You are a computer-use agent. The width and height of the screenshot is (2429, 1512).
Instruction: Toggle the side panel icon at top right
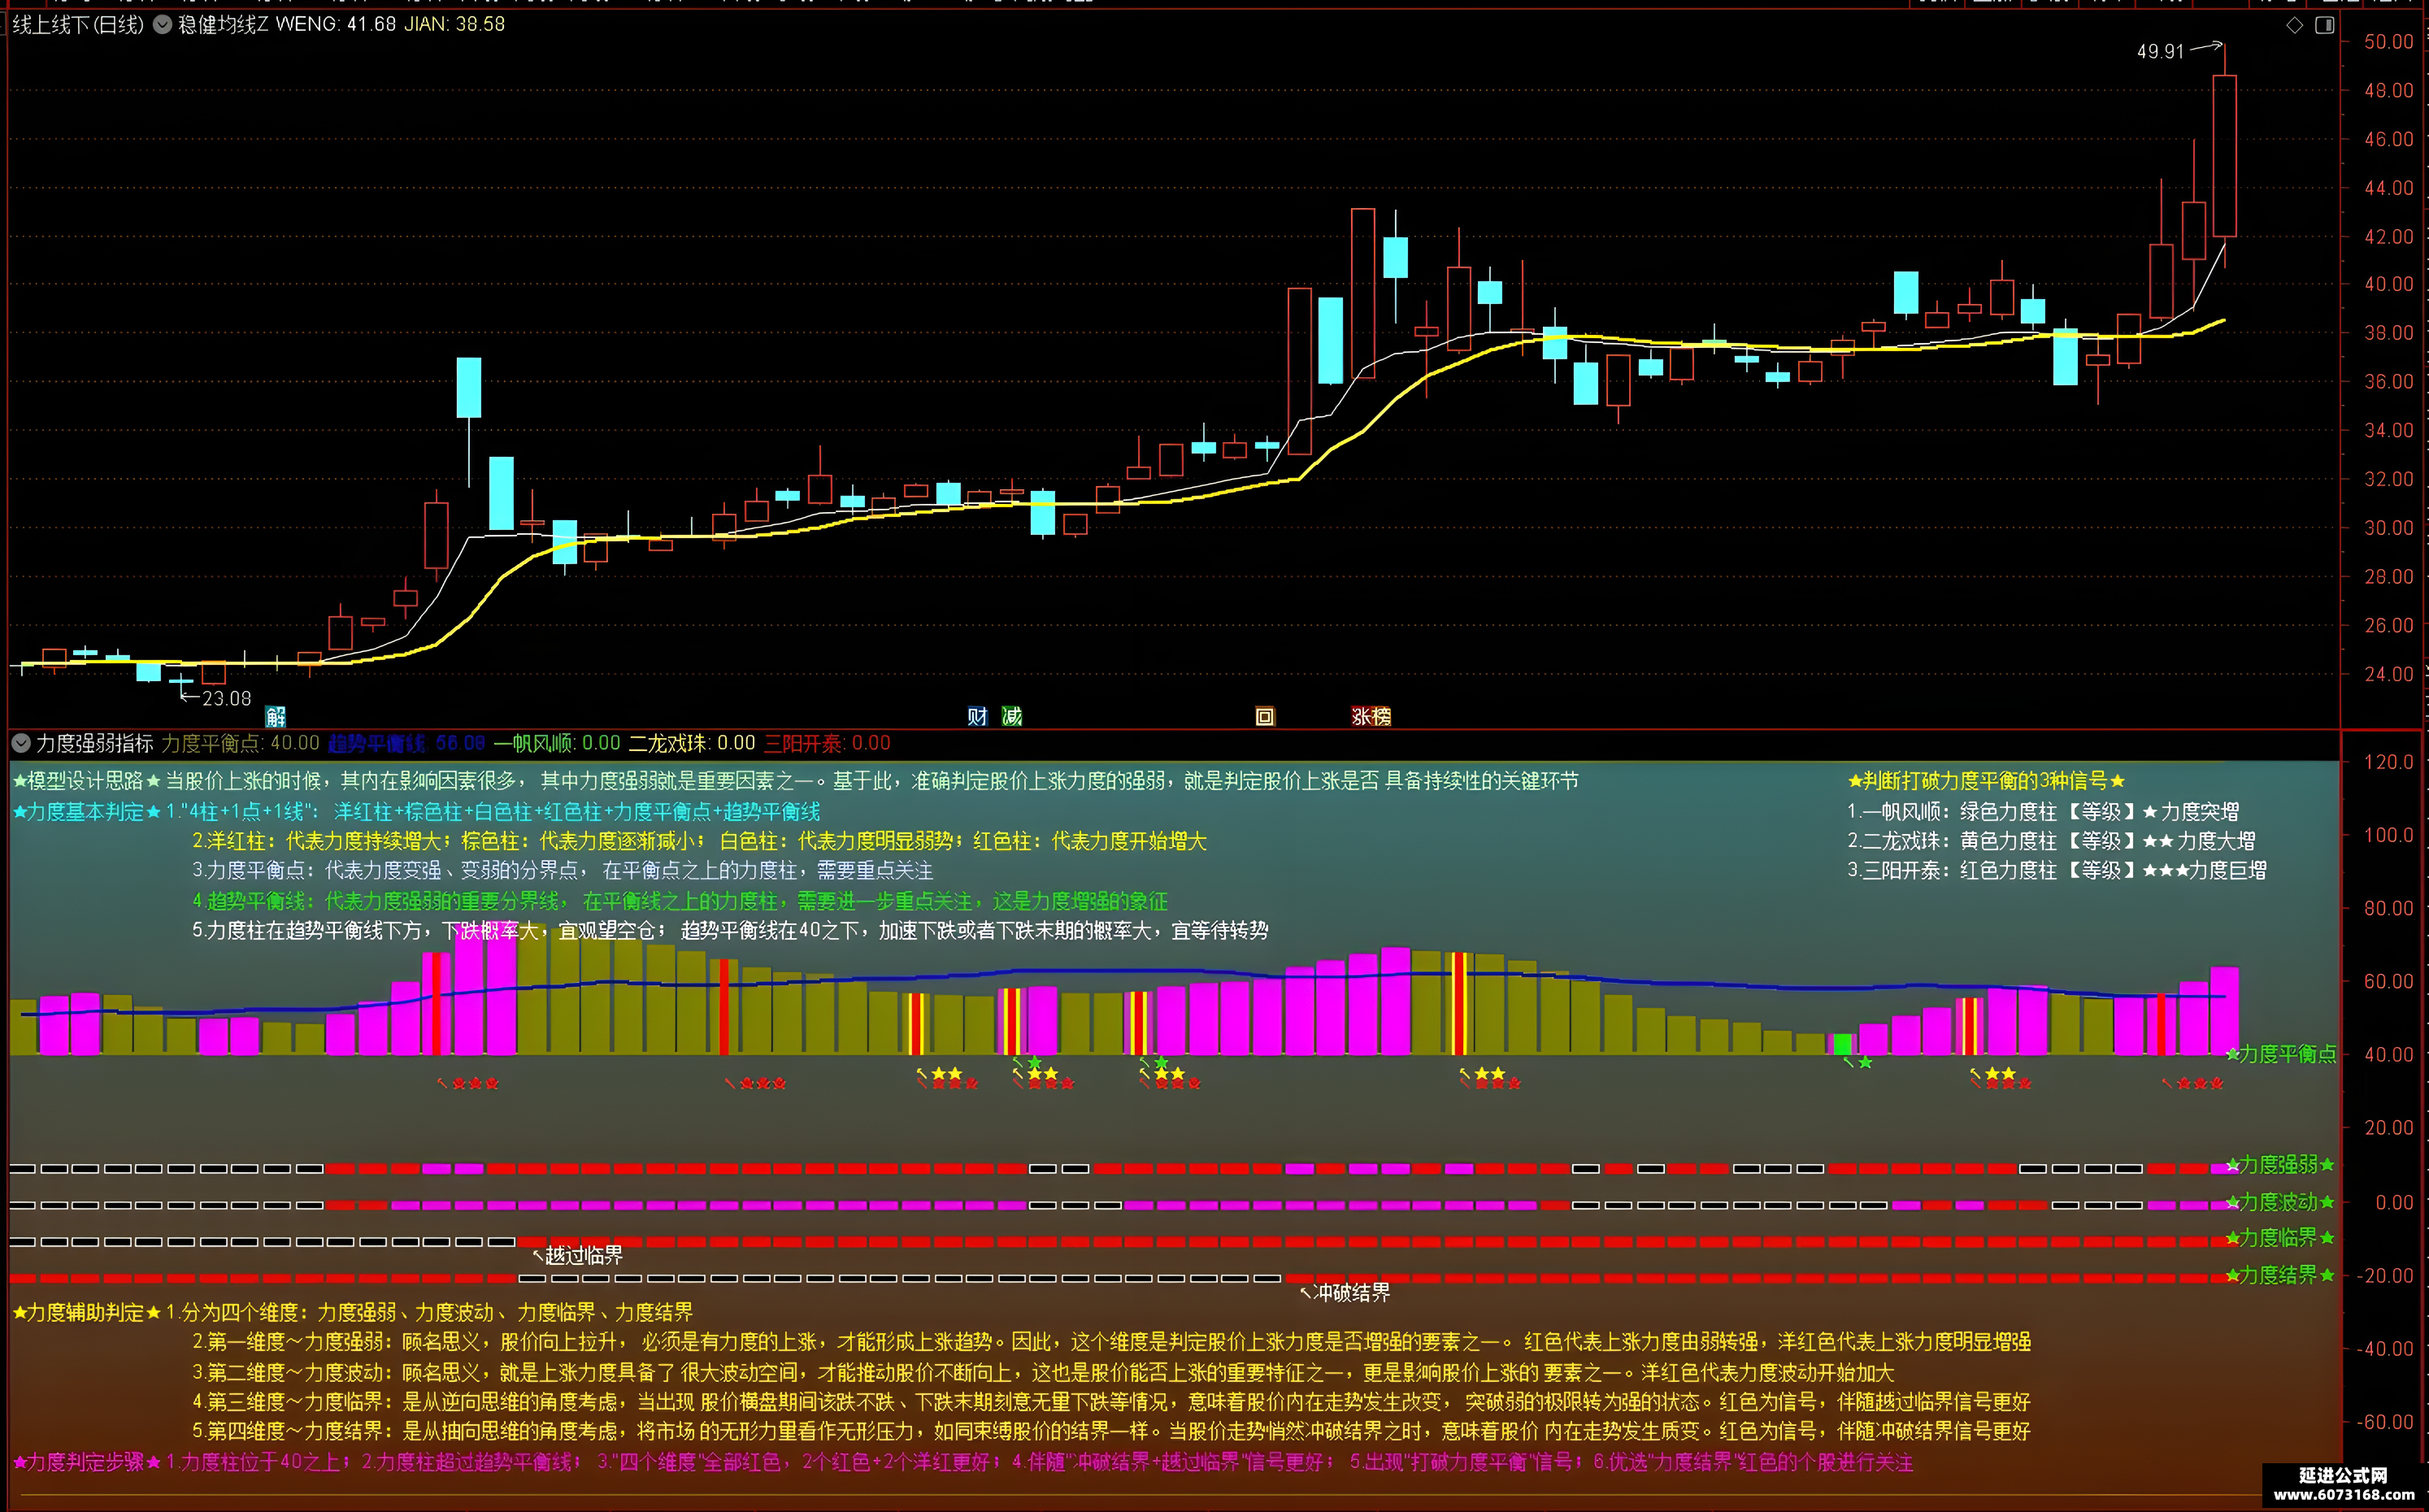coord(2325,25)
